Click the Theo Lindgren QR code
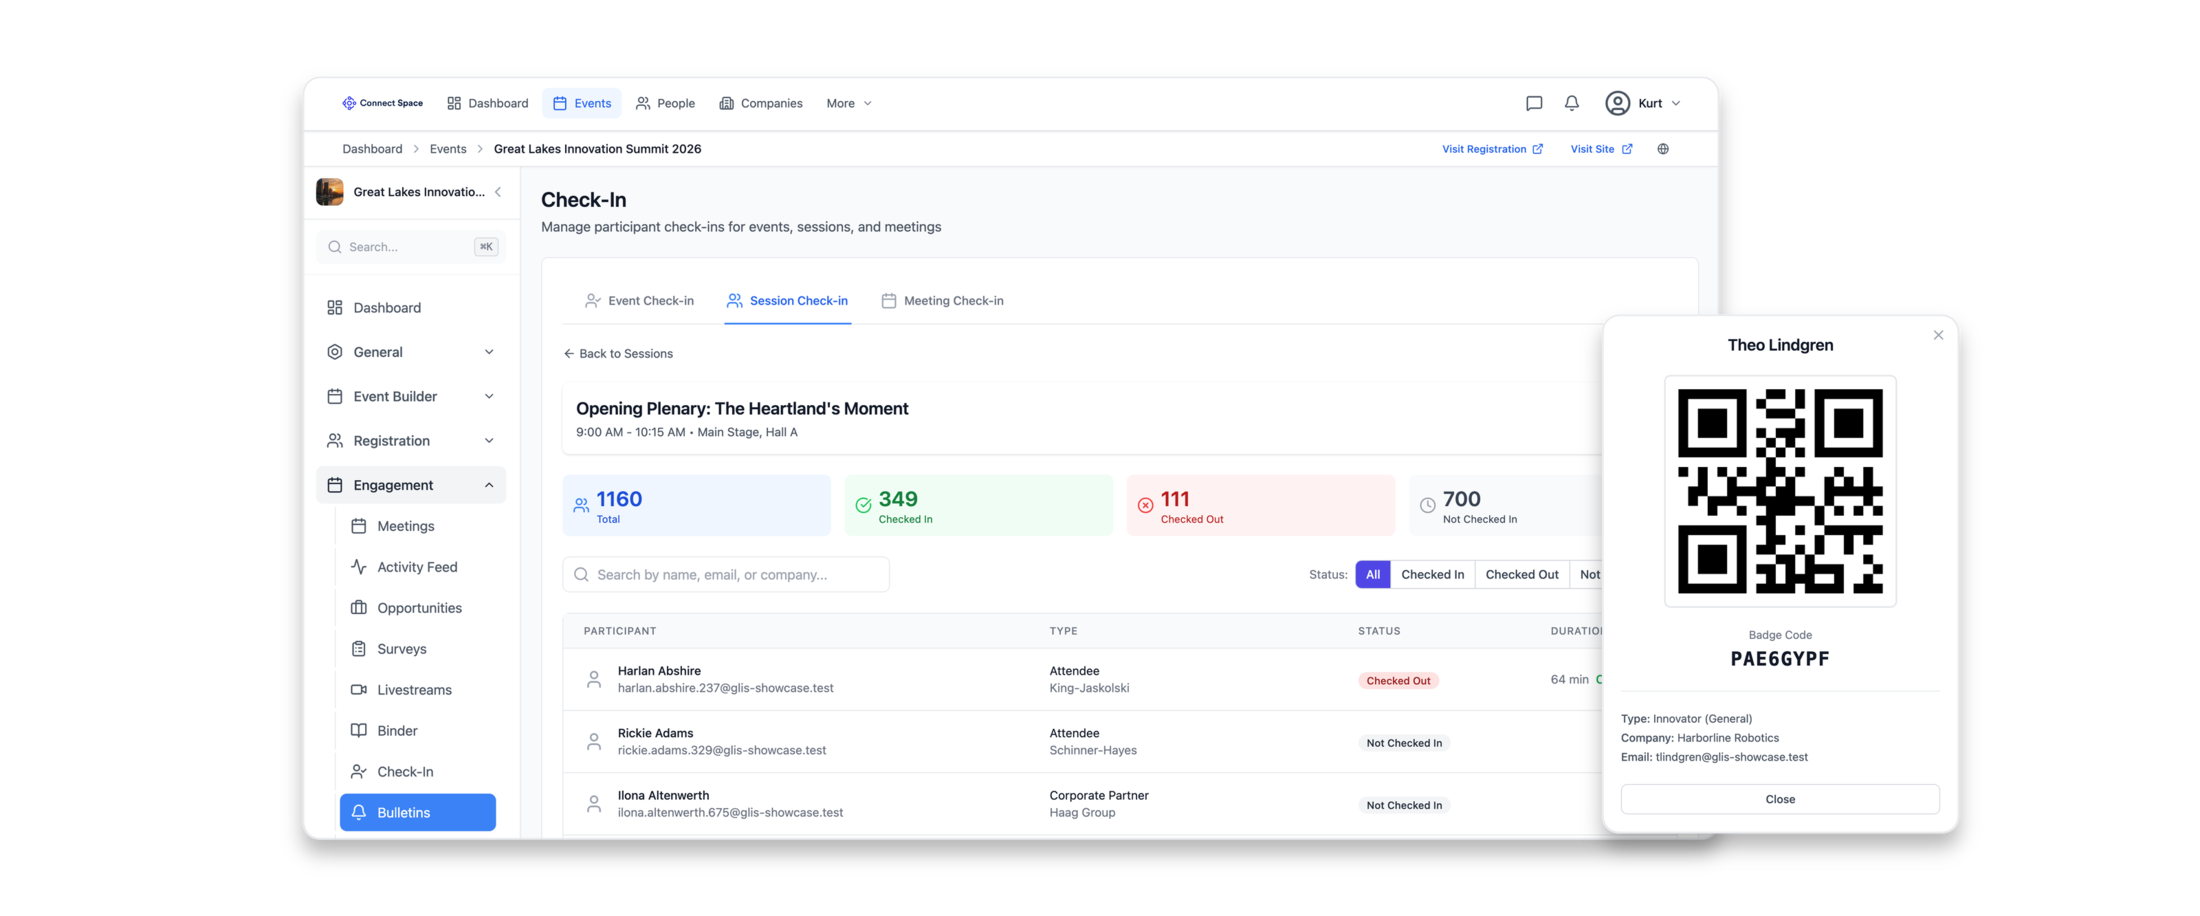Screen dimensions: 2200x916 pyautogui.click(x=1780, y=491)
